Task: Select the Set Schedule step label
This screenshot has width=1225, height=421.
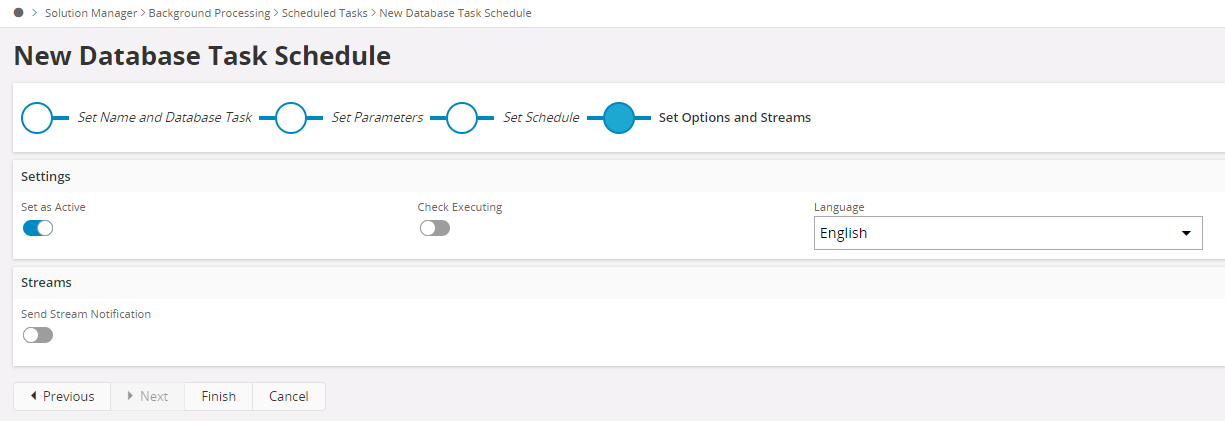Action: click(541, 118)
